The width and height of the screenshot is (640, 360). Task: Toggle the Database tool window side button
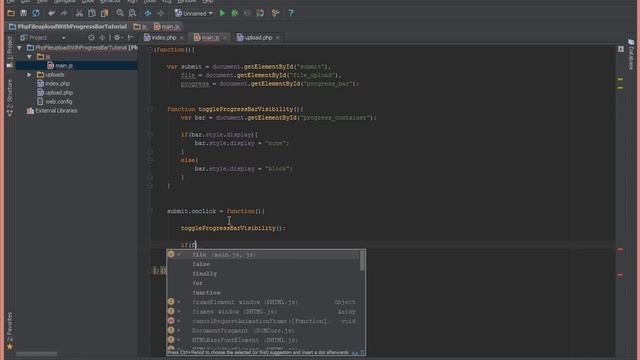tap(631, 54)
